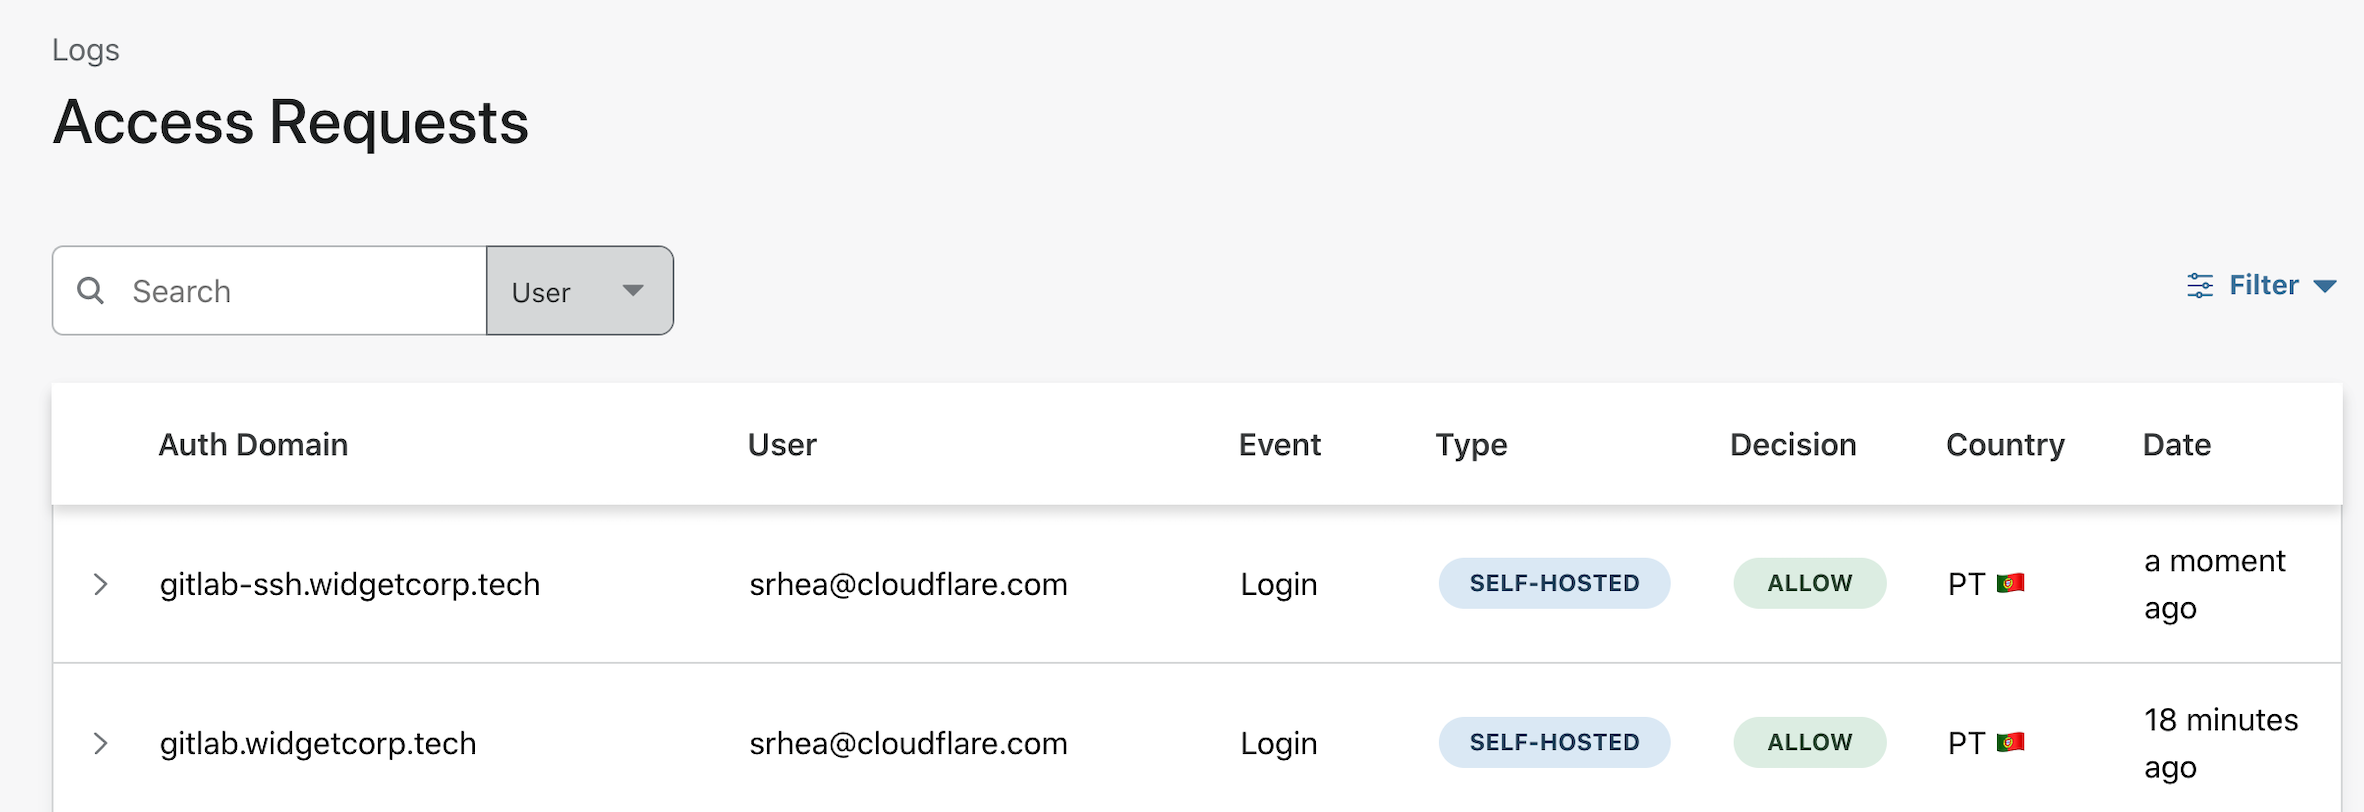Screen dimensions: 2364x812
Task: Click the Event column header
Action: coord(1279,445)
